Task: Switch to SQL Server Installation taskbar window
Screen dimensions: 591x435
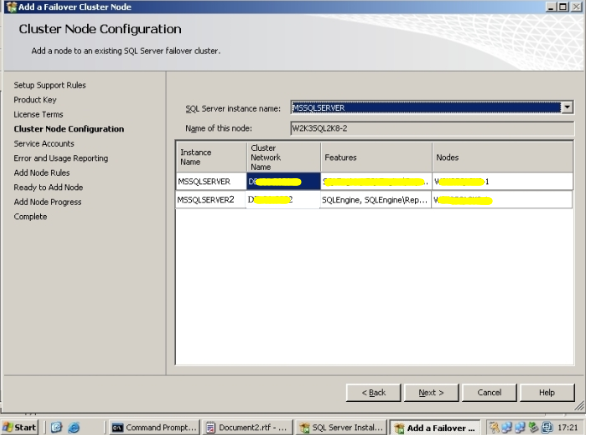Action: 341,427
